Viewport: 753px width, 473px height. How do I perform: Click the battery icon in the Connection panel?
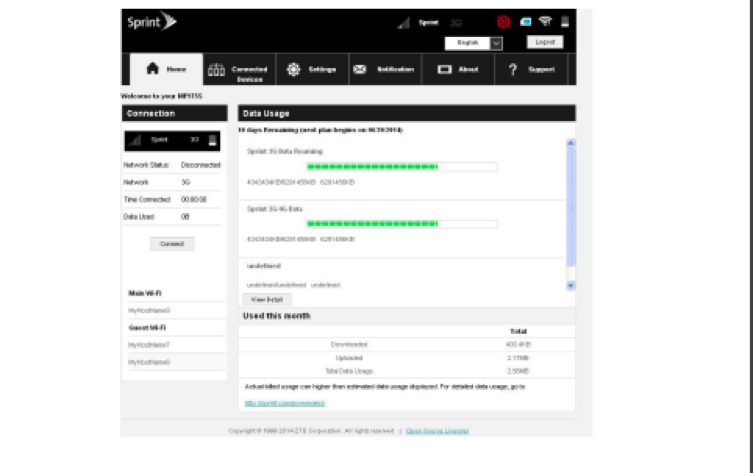(212, 141)
